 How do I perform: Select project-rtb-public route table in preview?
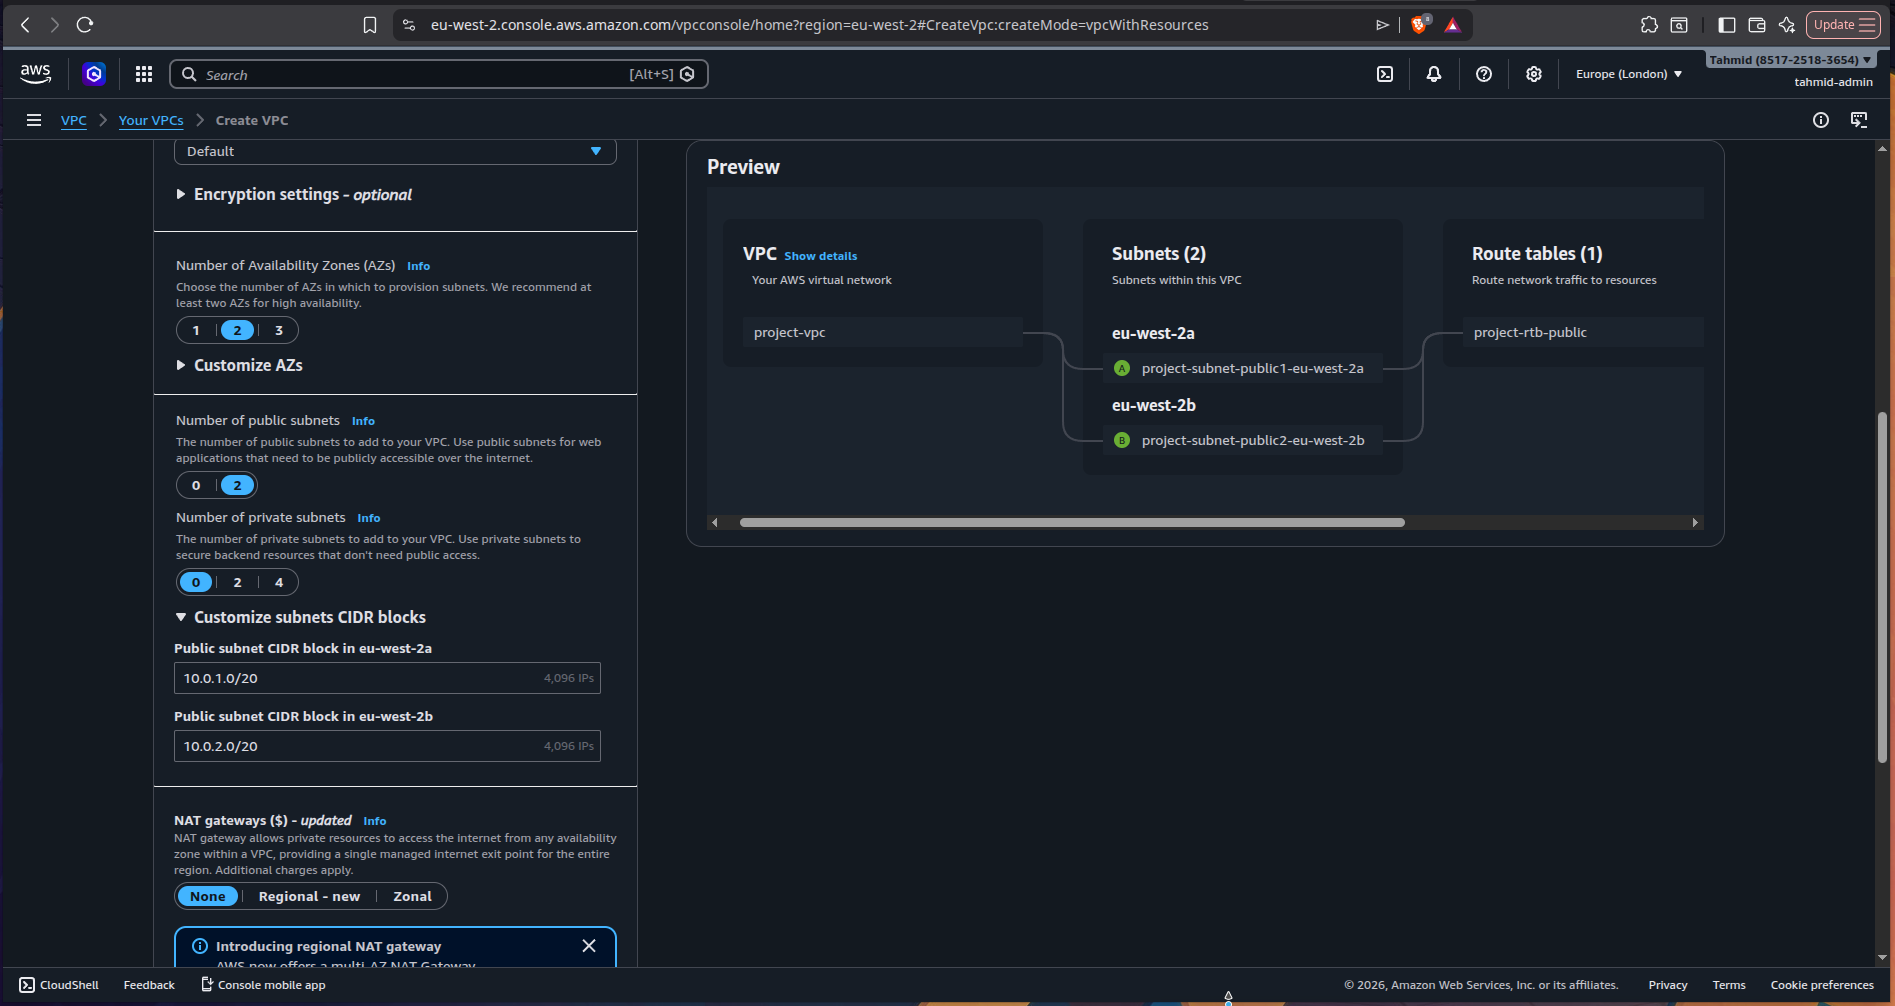point(1584,332)
